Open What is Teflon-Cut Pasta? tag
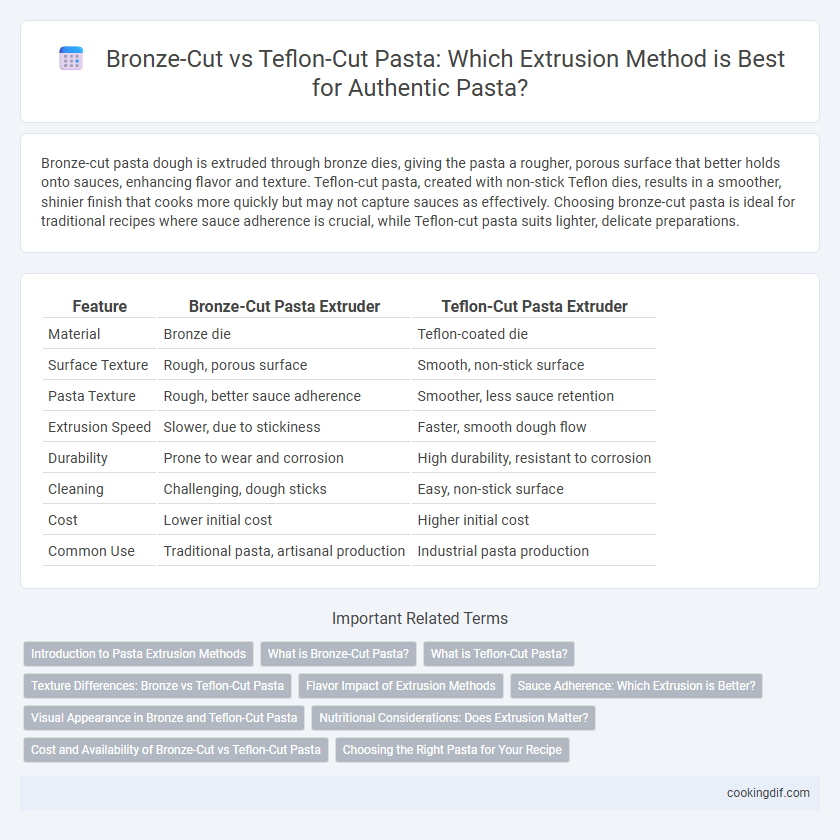Image resolution: width=840 pixels, height=840 pixels. [499, 654]
